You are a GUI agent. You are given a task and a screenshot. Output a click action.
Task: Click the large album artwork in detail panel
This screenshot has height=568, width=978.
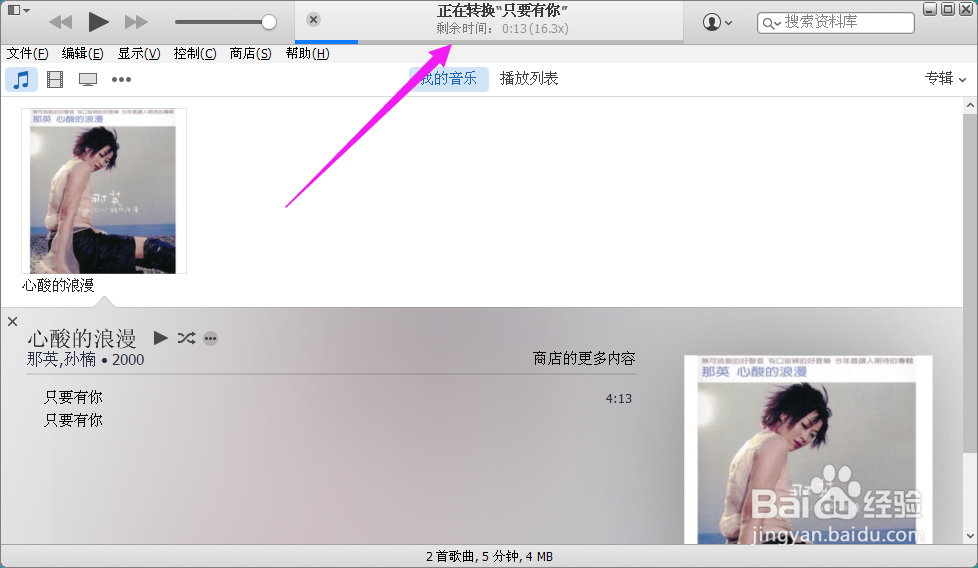point(808,450)
